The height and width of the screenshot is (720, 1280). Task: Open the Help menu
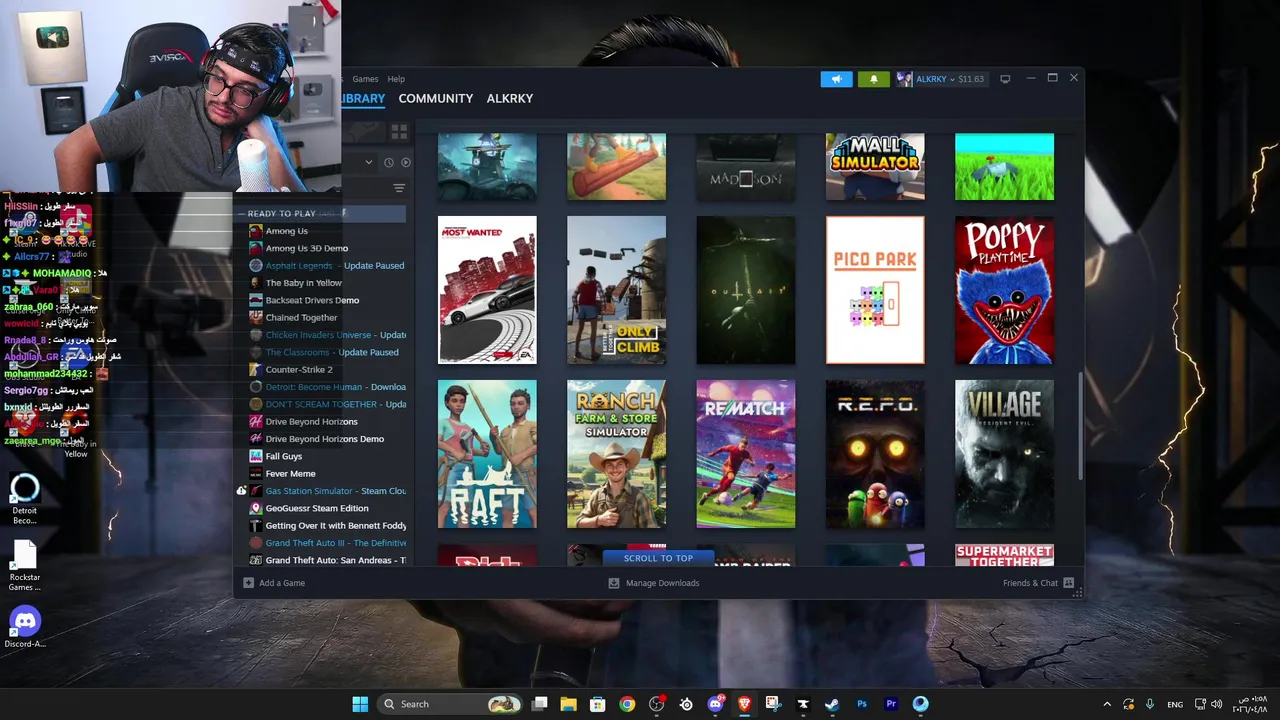tap(396, 79)
